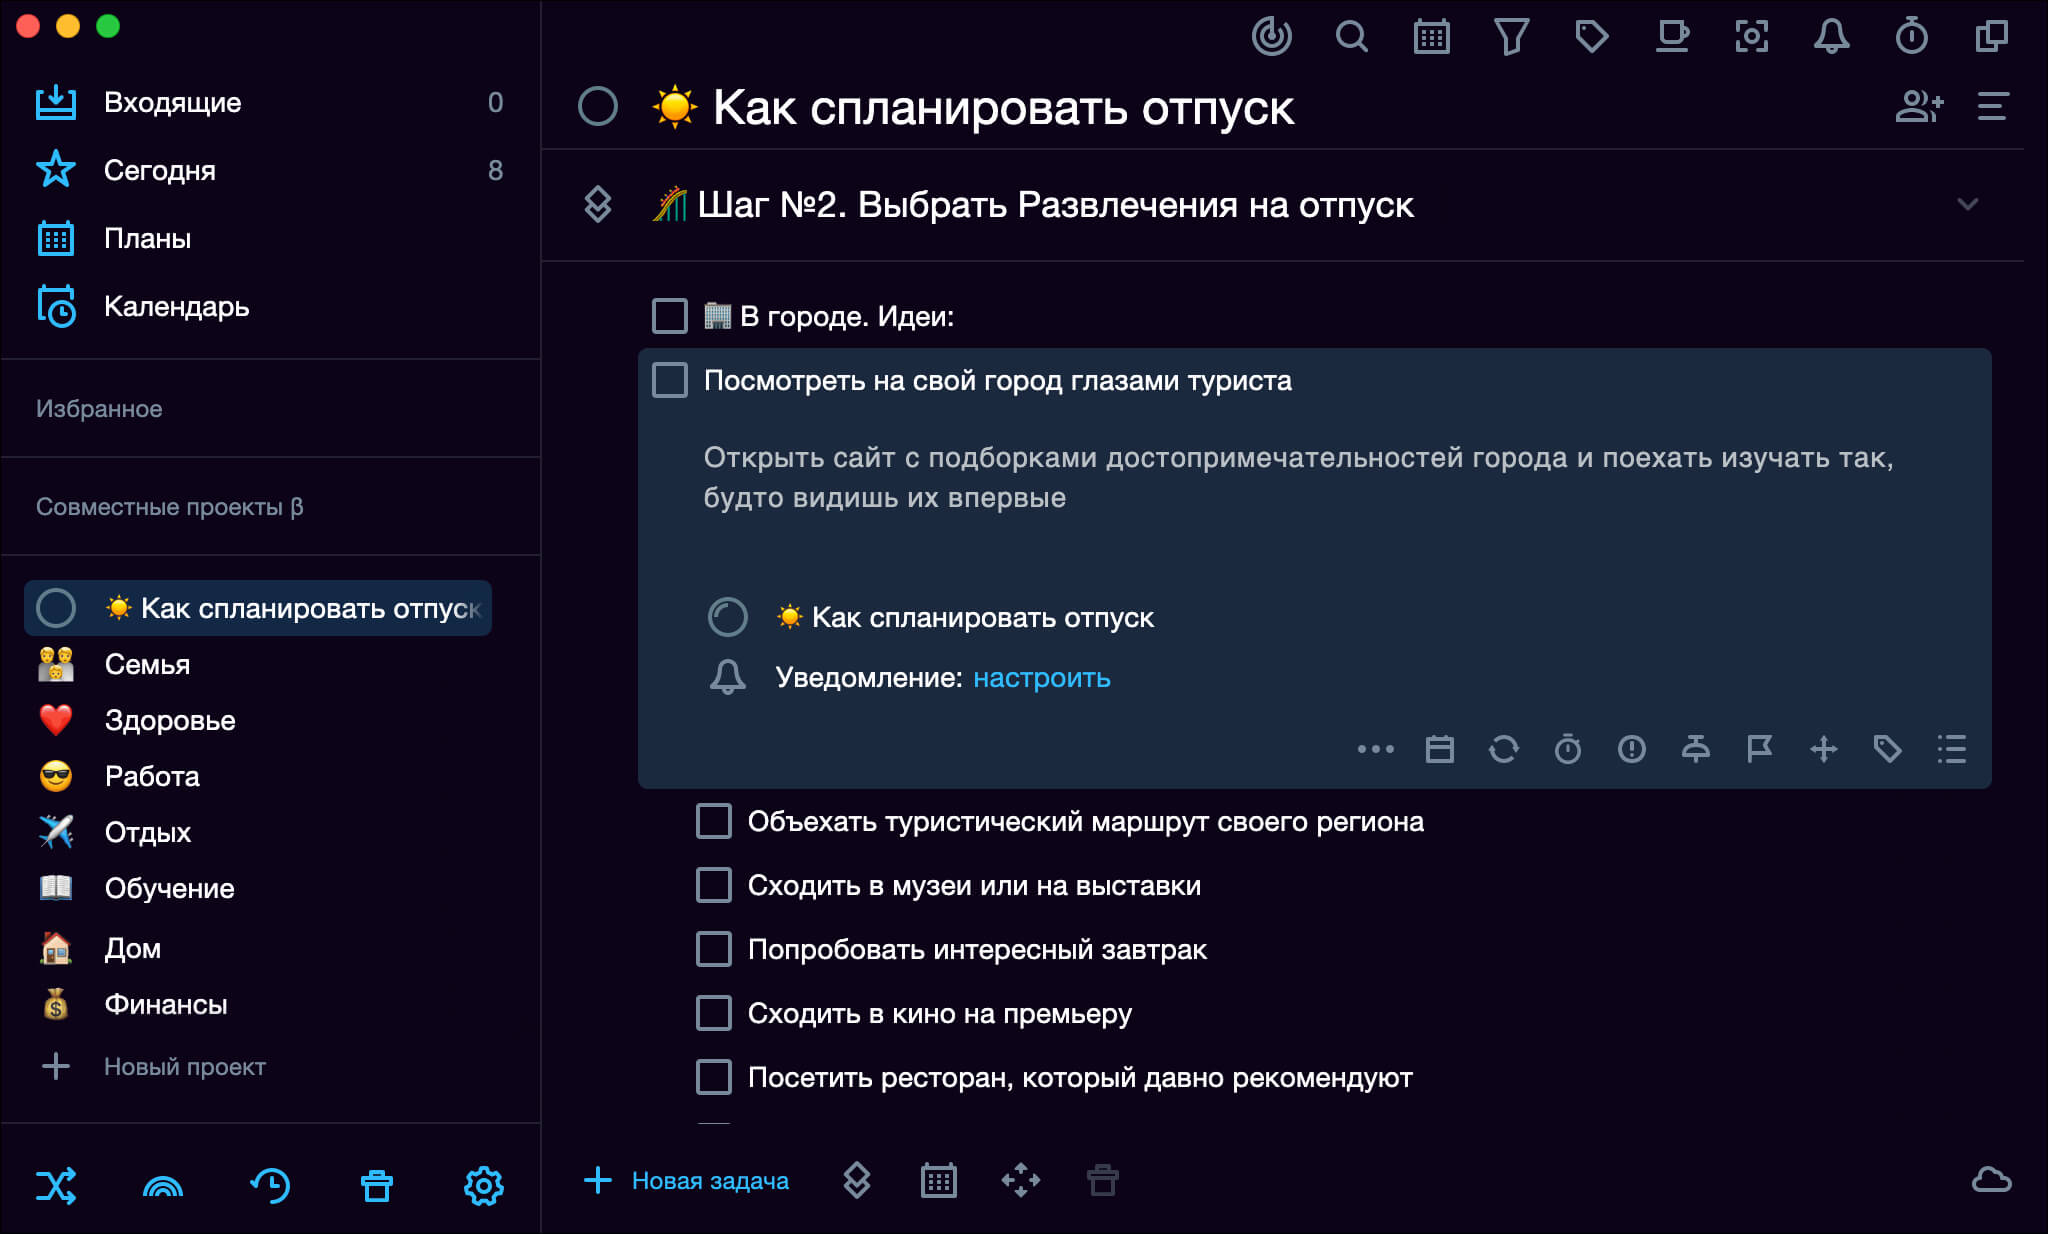Check 'Попробовать интересный завтрак'

tap(714, 949)
